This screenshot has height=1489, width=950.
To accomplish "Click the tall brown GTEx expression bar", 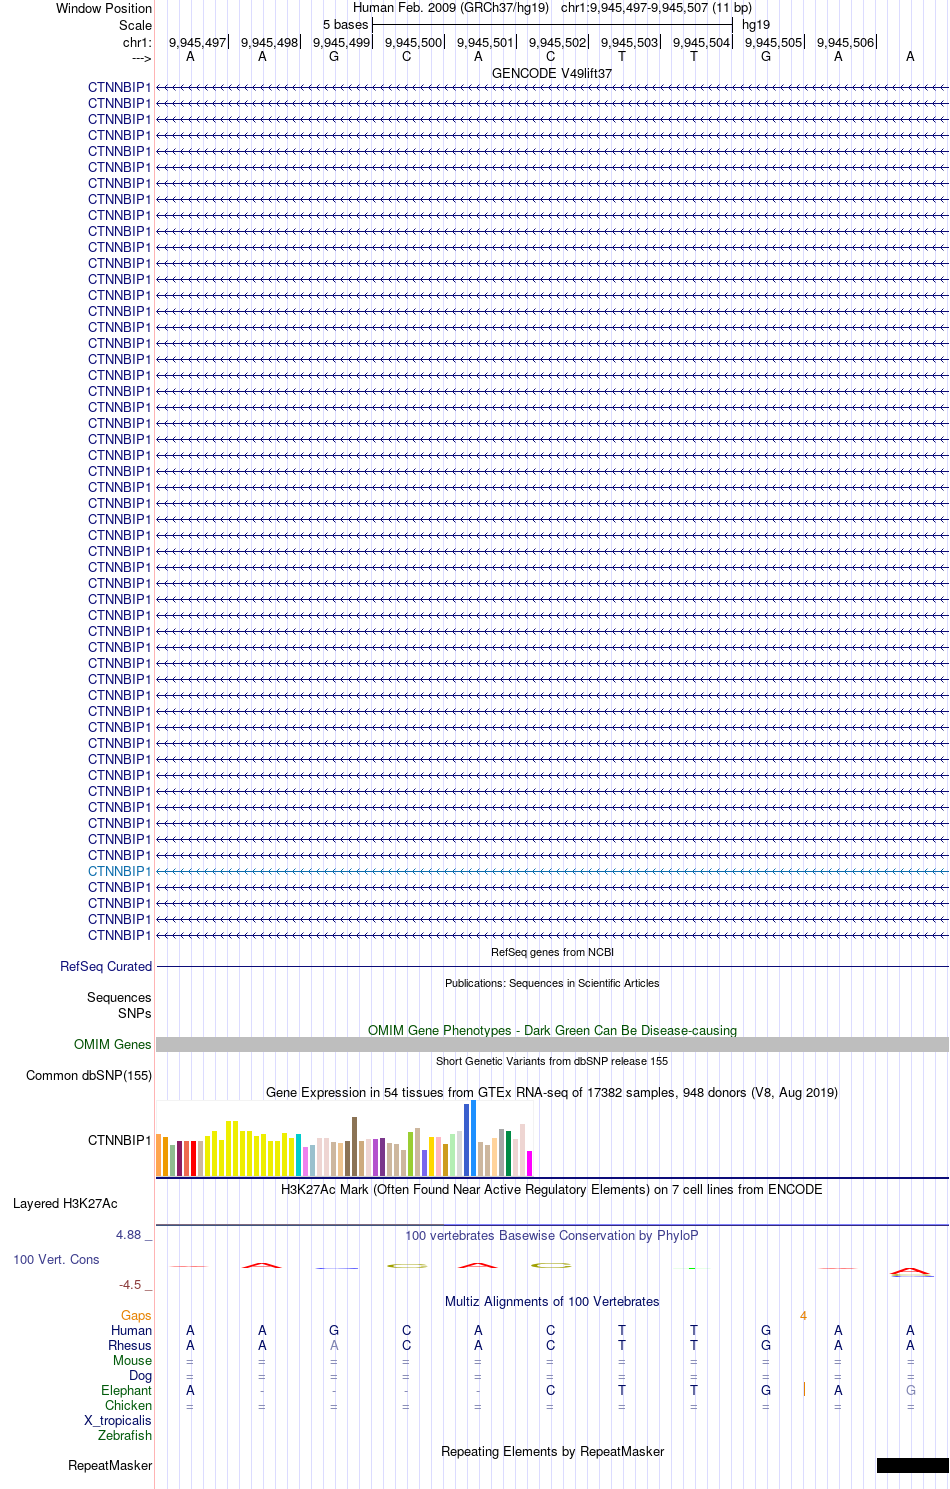I will (x=354, y=1146).
